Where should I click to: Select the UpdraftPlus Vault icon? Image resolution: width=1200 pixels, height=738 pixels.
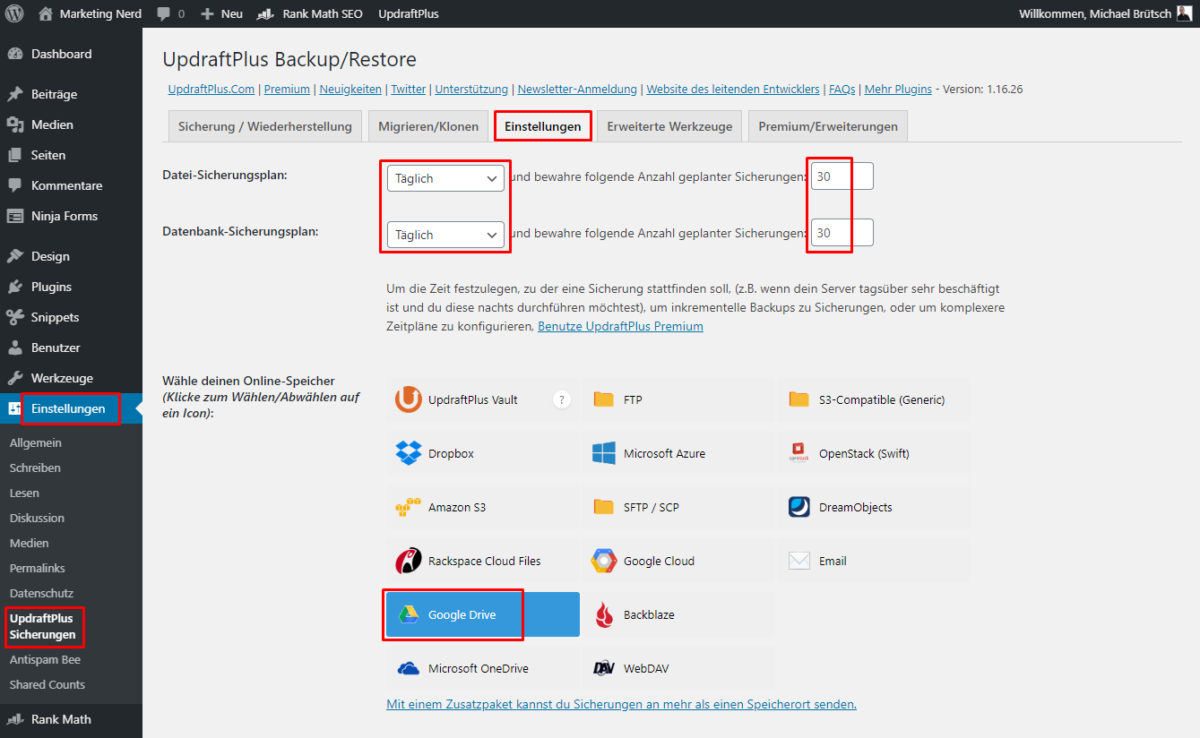coord(409,399)
